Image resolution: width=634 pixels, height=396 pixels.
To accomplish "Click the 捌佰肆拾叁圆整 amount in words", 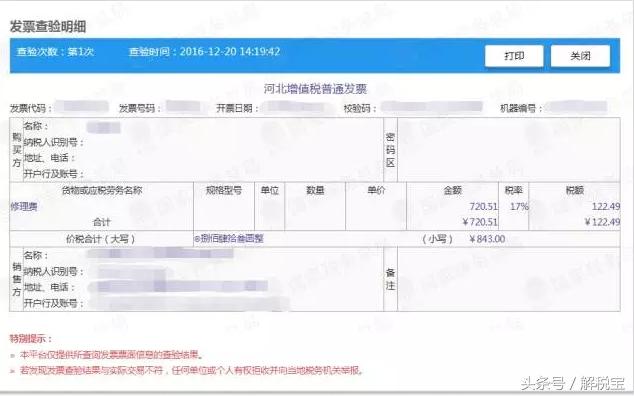I will point(229,239).
